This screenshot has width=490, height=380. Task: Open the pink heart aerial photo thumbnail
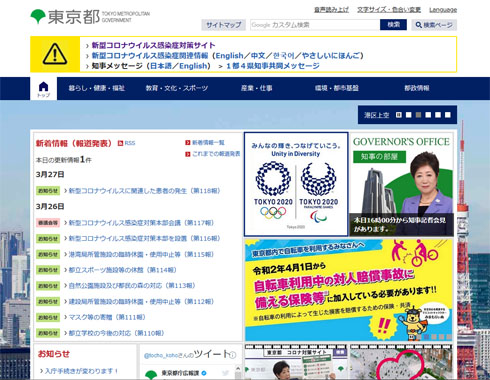[401, 362]
